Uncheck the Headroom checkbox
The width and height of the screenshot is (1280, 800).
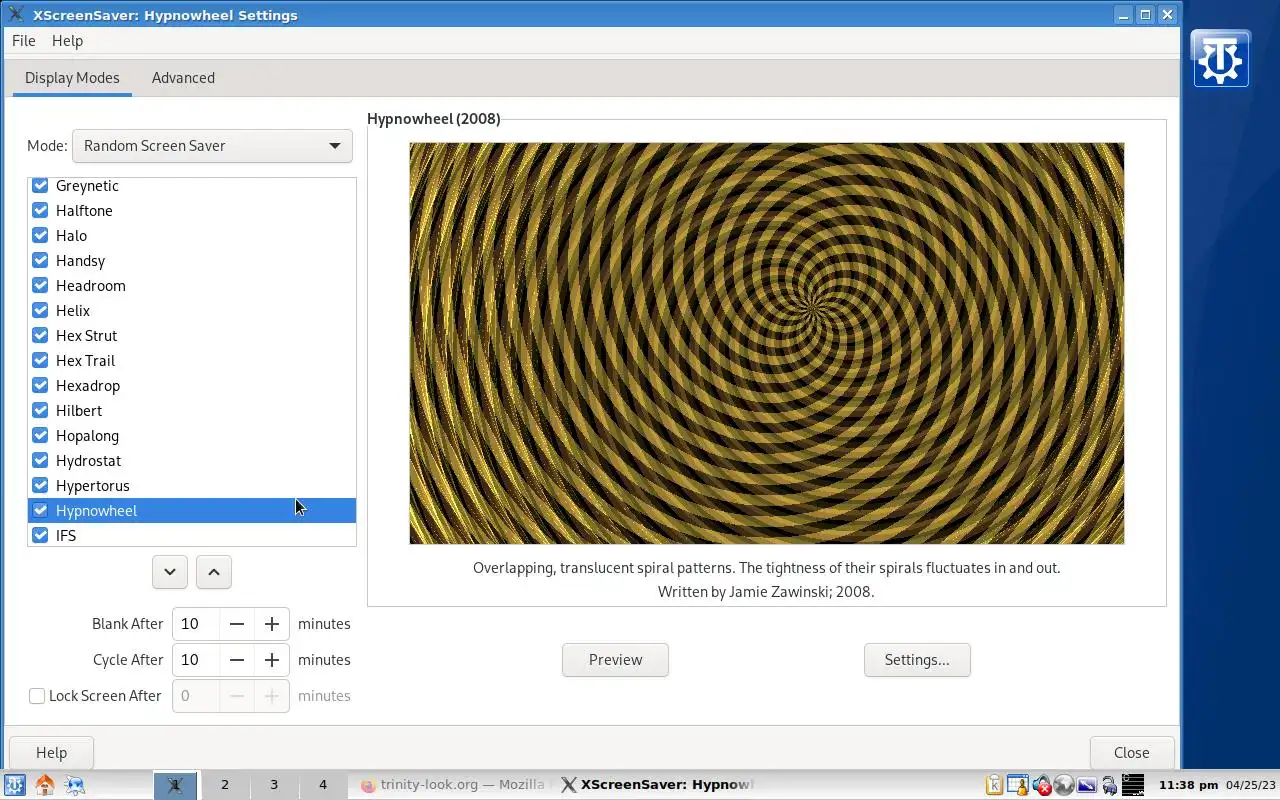(40, 286)
